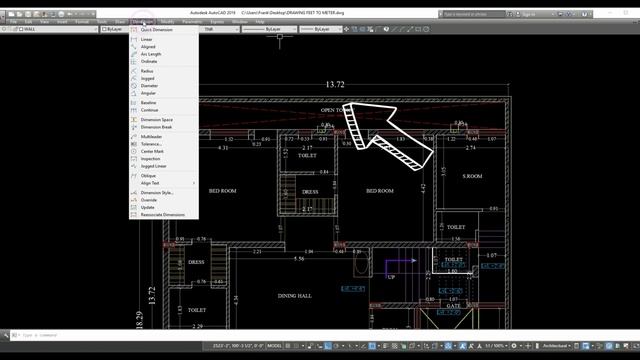Viewport: 640px width, 360px height.
Task: Click the Arc Length dimension icon
Action: coord(134,54)
